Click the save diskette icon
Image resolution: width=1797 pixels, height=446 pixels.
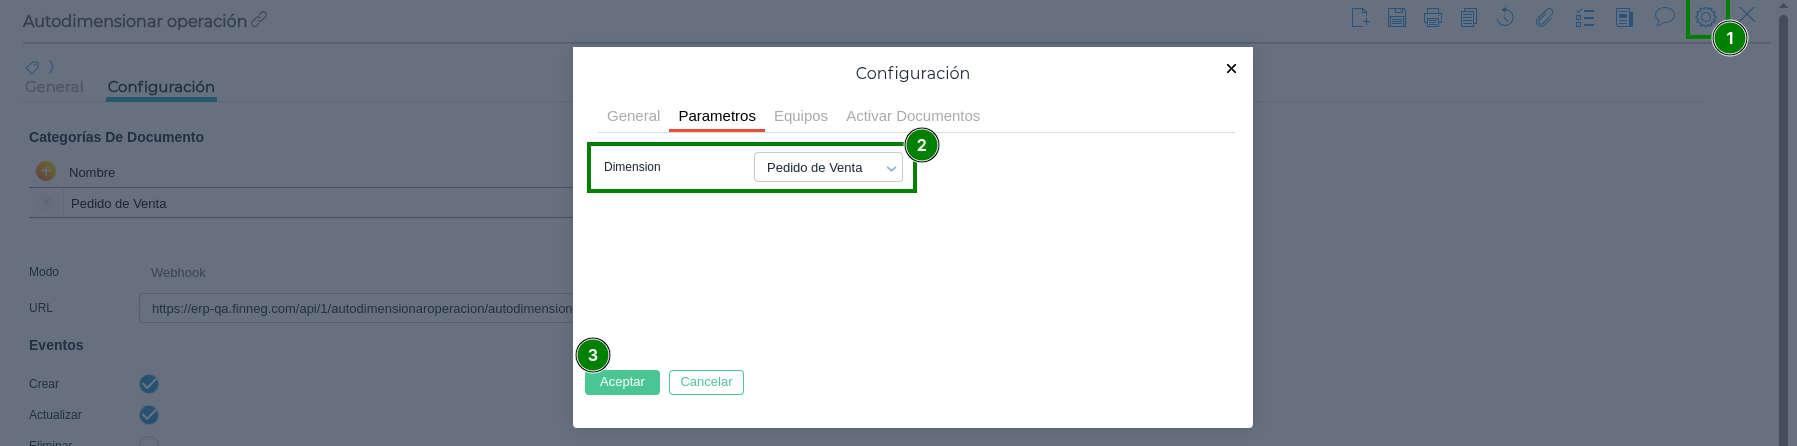[x=1397, y=17]
